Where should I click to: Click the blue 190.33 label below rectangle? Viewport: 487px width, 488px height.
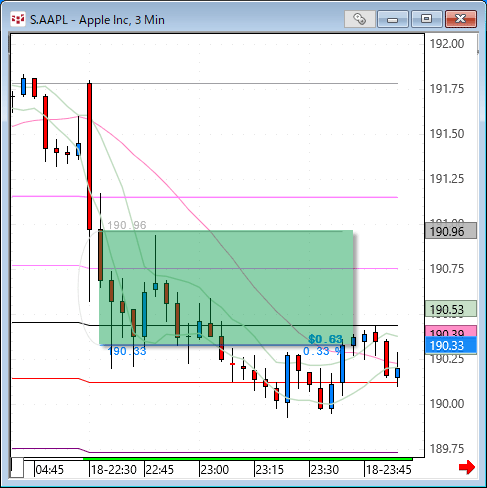pyautogui.click(x=127, y=351)
